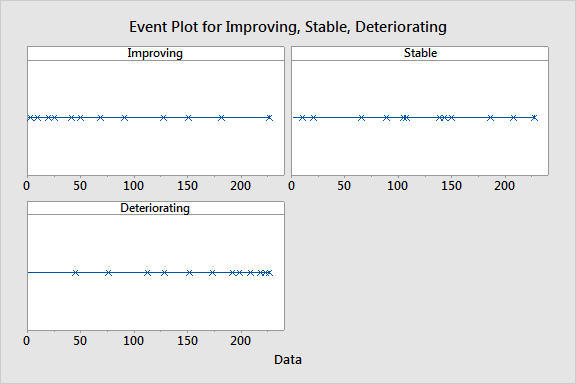Select Stable panel event marker near 186
The image size is (576, 384).
click(x=490, y=118)
